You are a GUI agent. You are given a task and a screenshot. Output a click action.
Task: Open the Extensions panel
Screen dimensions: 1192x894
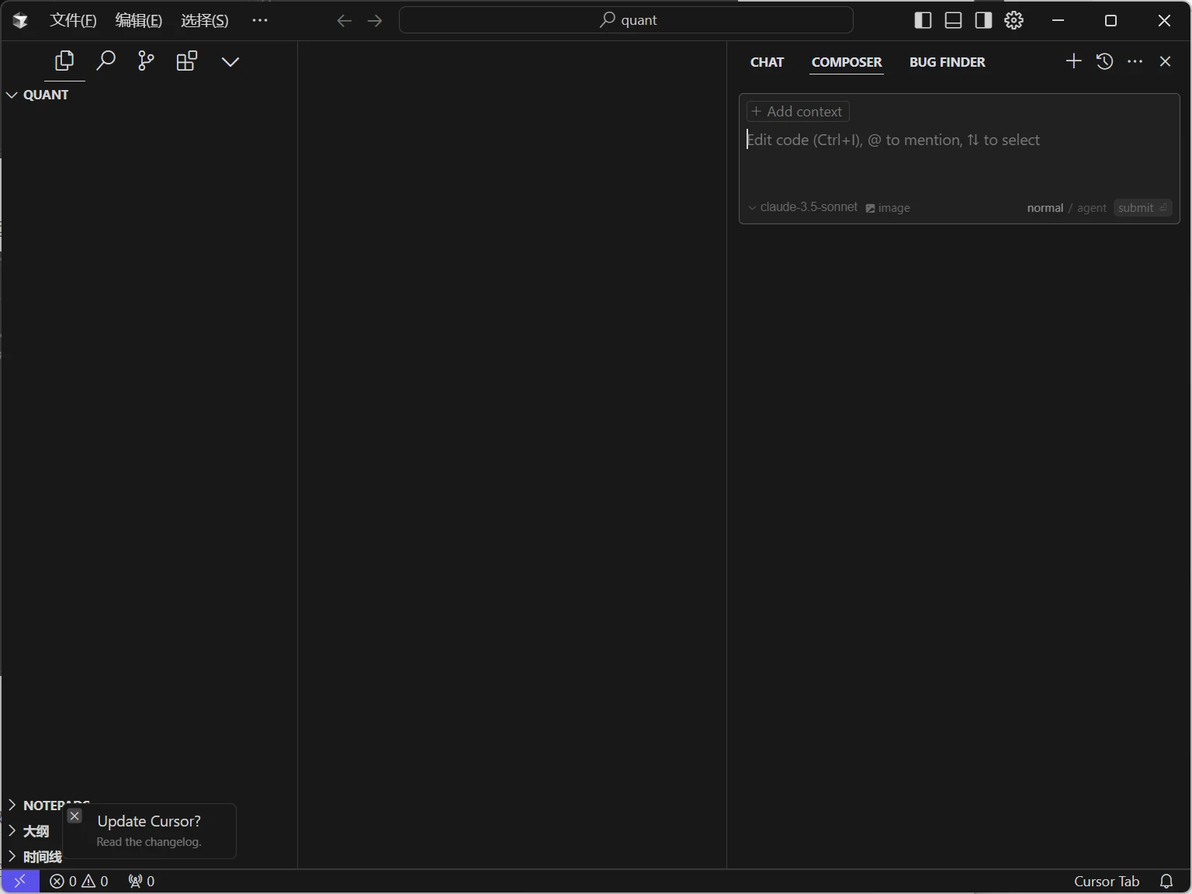pyautogui.click(x=186, y=61)
